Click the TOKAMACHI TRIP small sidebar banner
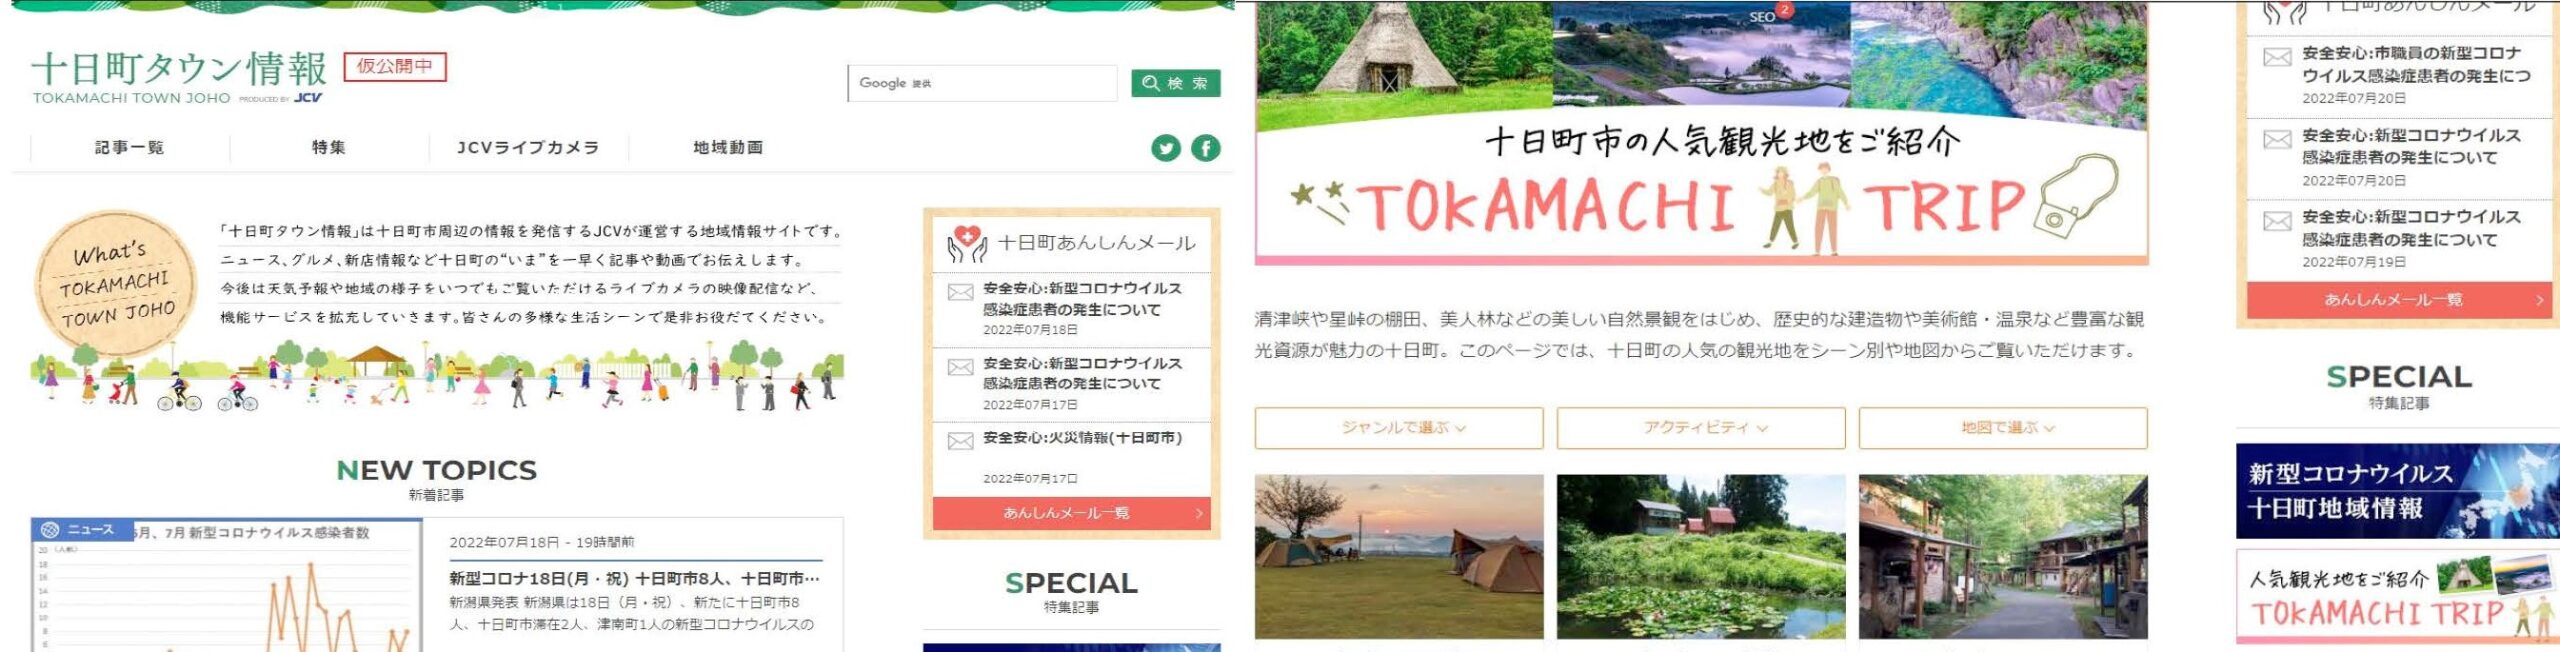Image resolution: width=2560 pixels, height=652 pixels. point(2397,596)
